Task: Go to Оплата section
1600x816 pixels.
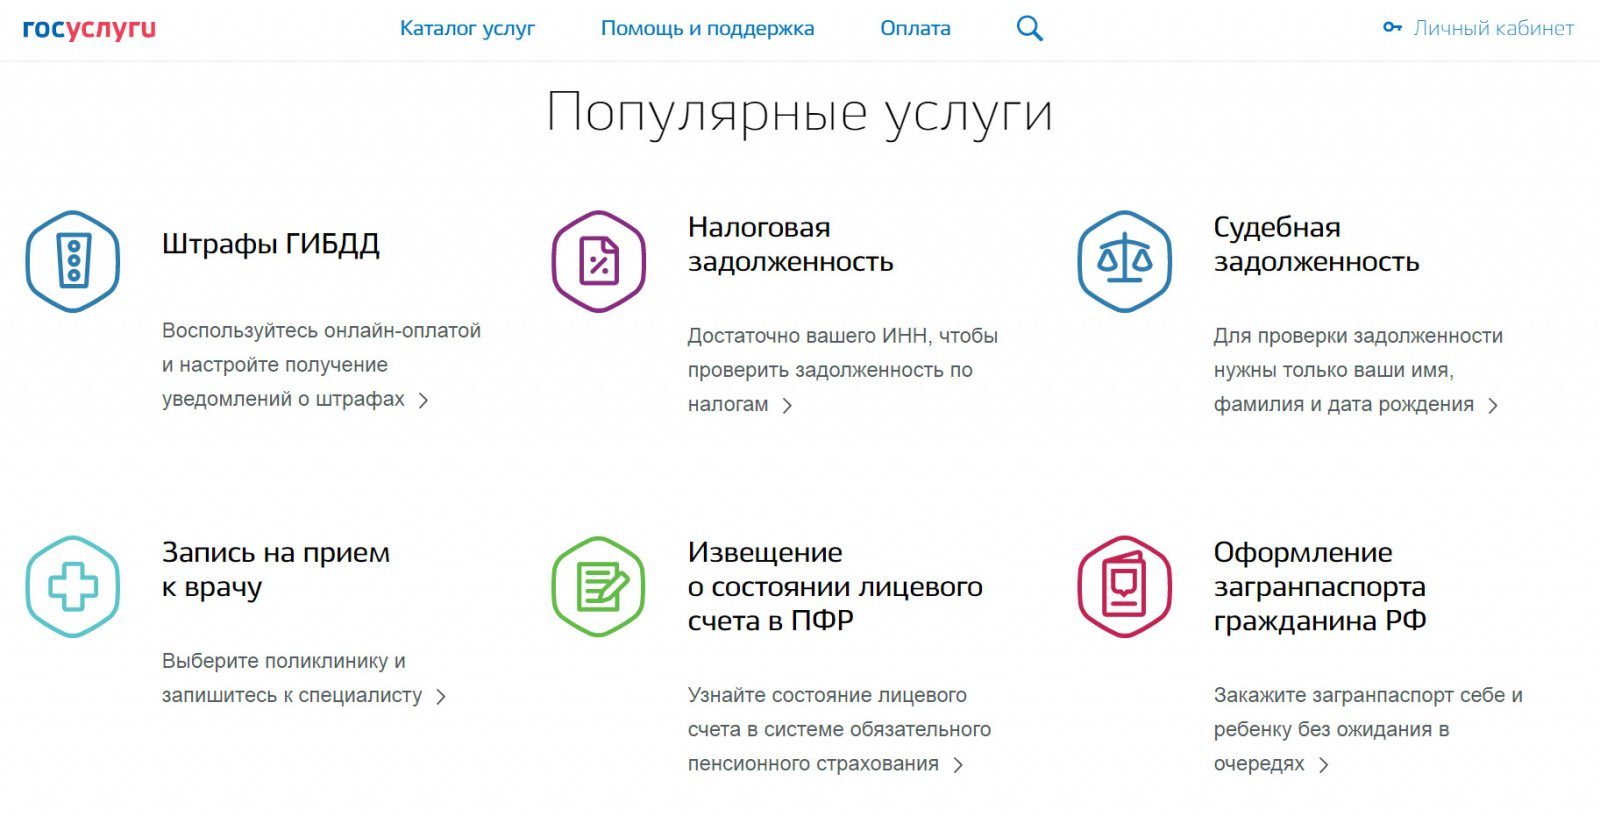Action: click(915, 28)
